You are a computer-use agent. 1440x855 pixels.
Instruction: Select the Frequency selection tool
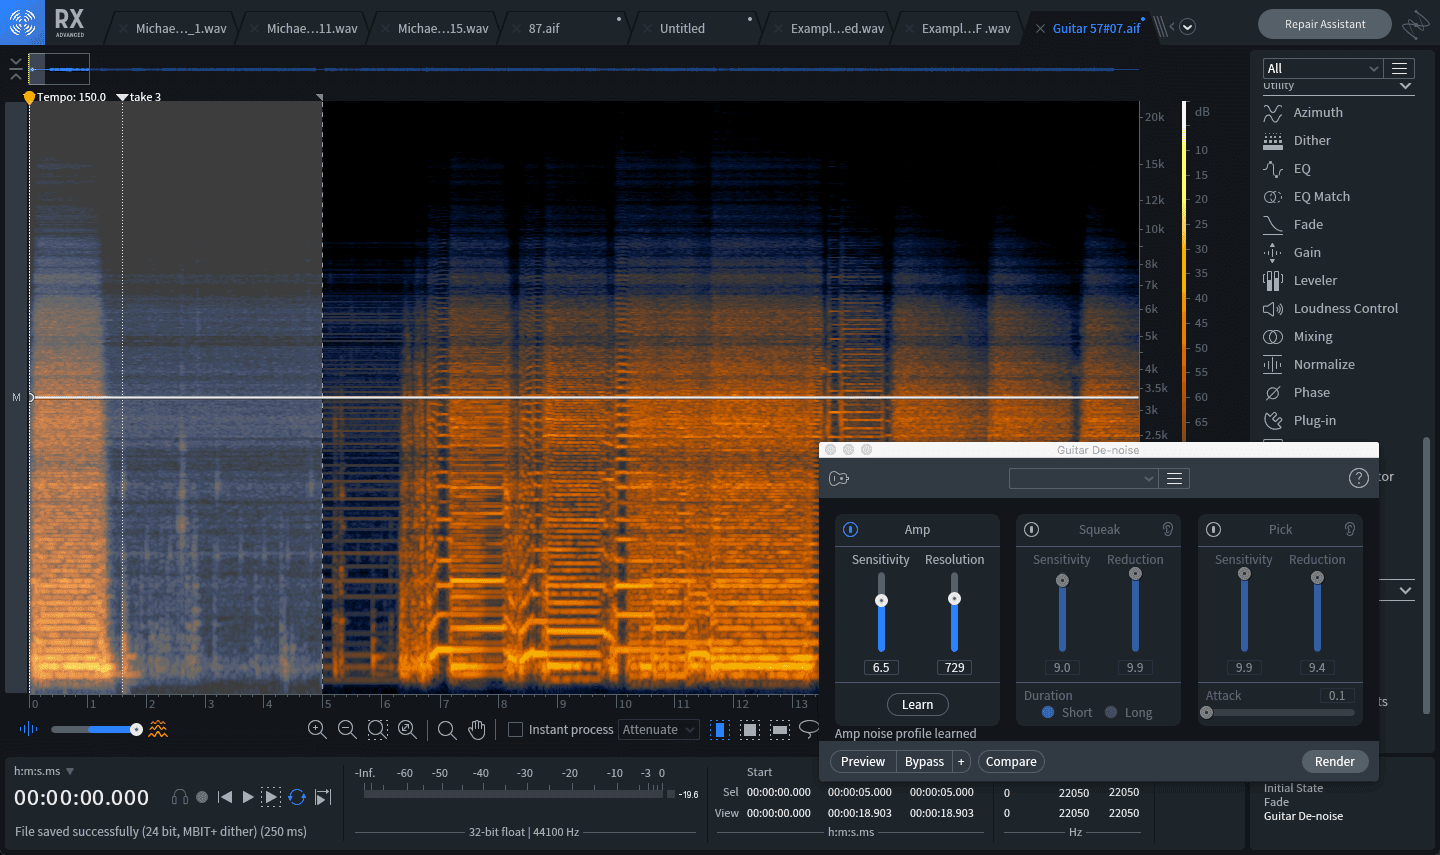pos(780,730)
